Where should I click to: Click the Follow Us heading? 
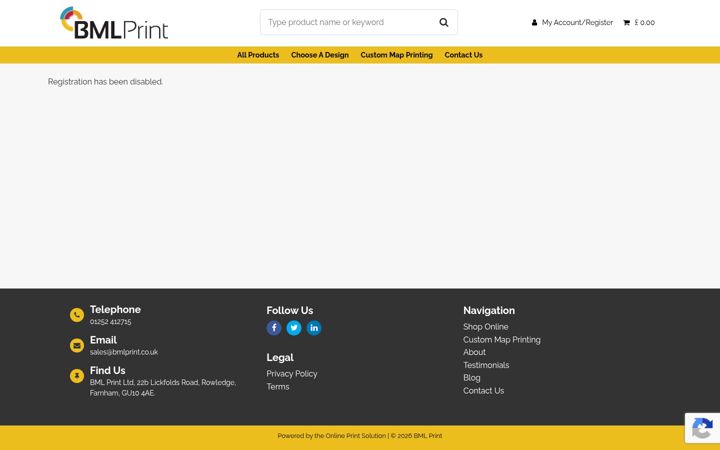tap(290, 310)
